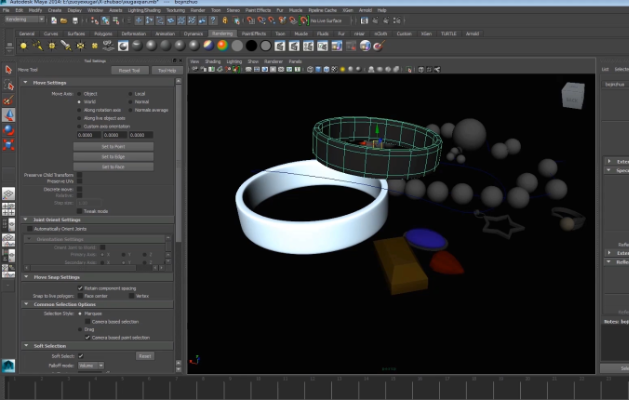The width and height of the screenshot is (629, 400).
Task: Click the Reset Tool button
Action: pyautogui.click(x=129, y=70)
